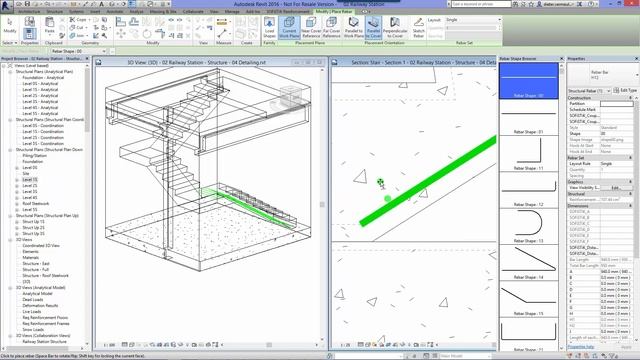This screenshot has height=360, width=640.
Task: Select Rebar Shape : 12 thumbnail
Action: [x=528, y=190]
